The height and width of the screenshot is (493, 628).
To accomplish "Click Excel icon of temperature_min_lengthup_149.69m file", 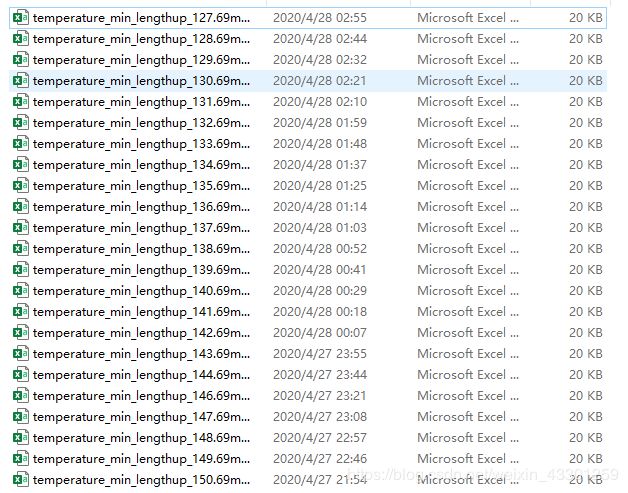I will click(20, 459).
